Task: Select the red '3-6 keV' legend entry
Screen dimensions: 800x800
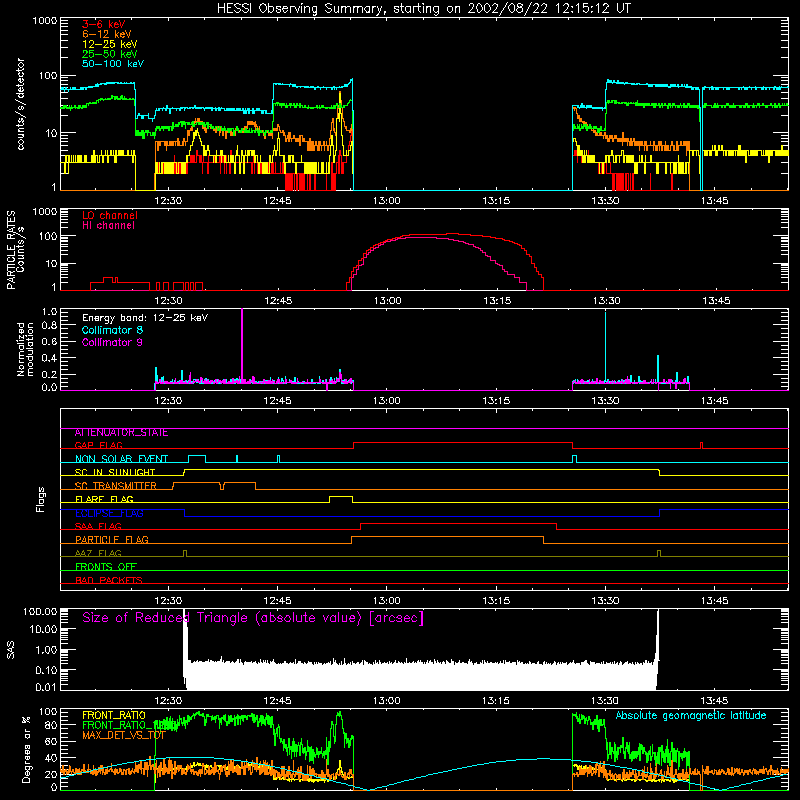Action: coord(104,24)
